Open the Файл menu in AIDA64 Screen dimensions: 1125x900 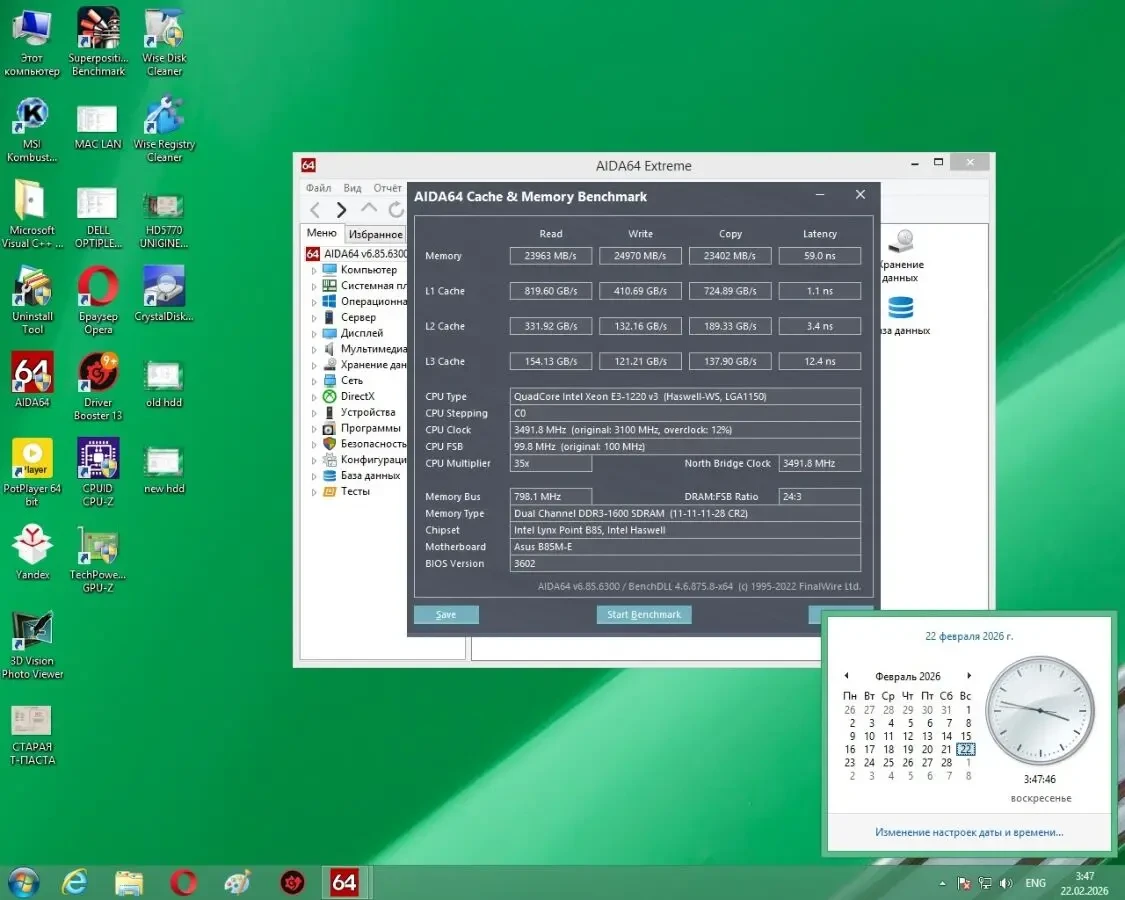point(319,188)
